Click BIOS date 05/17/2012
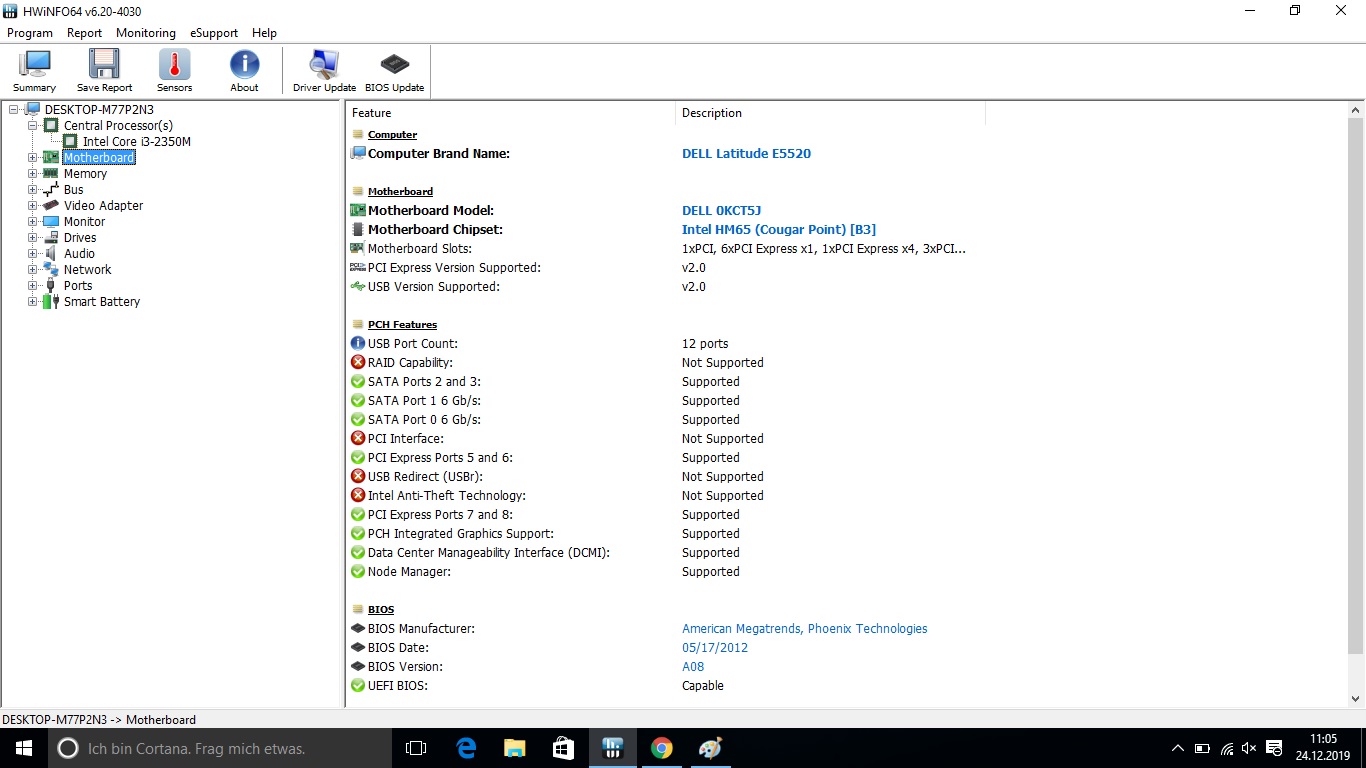The image size is (1366, 768). pos(715,648)
